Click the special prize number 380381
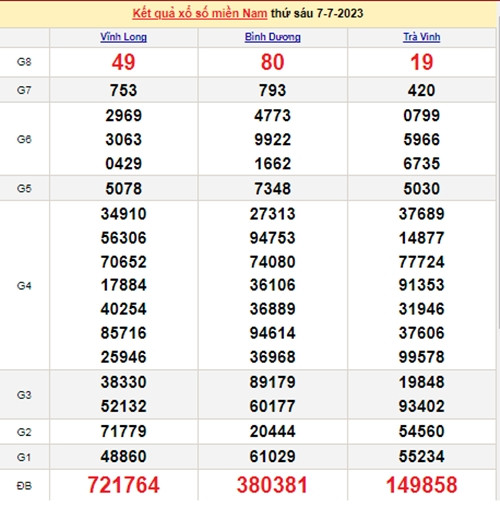Image resolution: width=500 pixels, height=507 pixels. pyautogui.click(x=272, y=485)
